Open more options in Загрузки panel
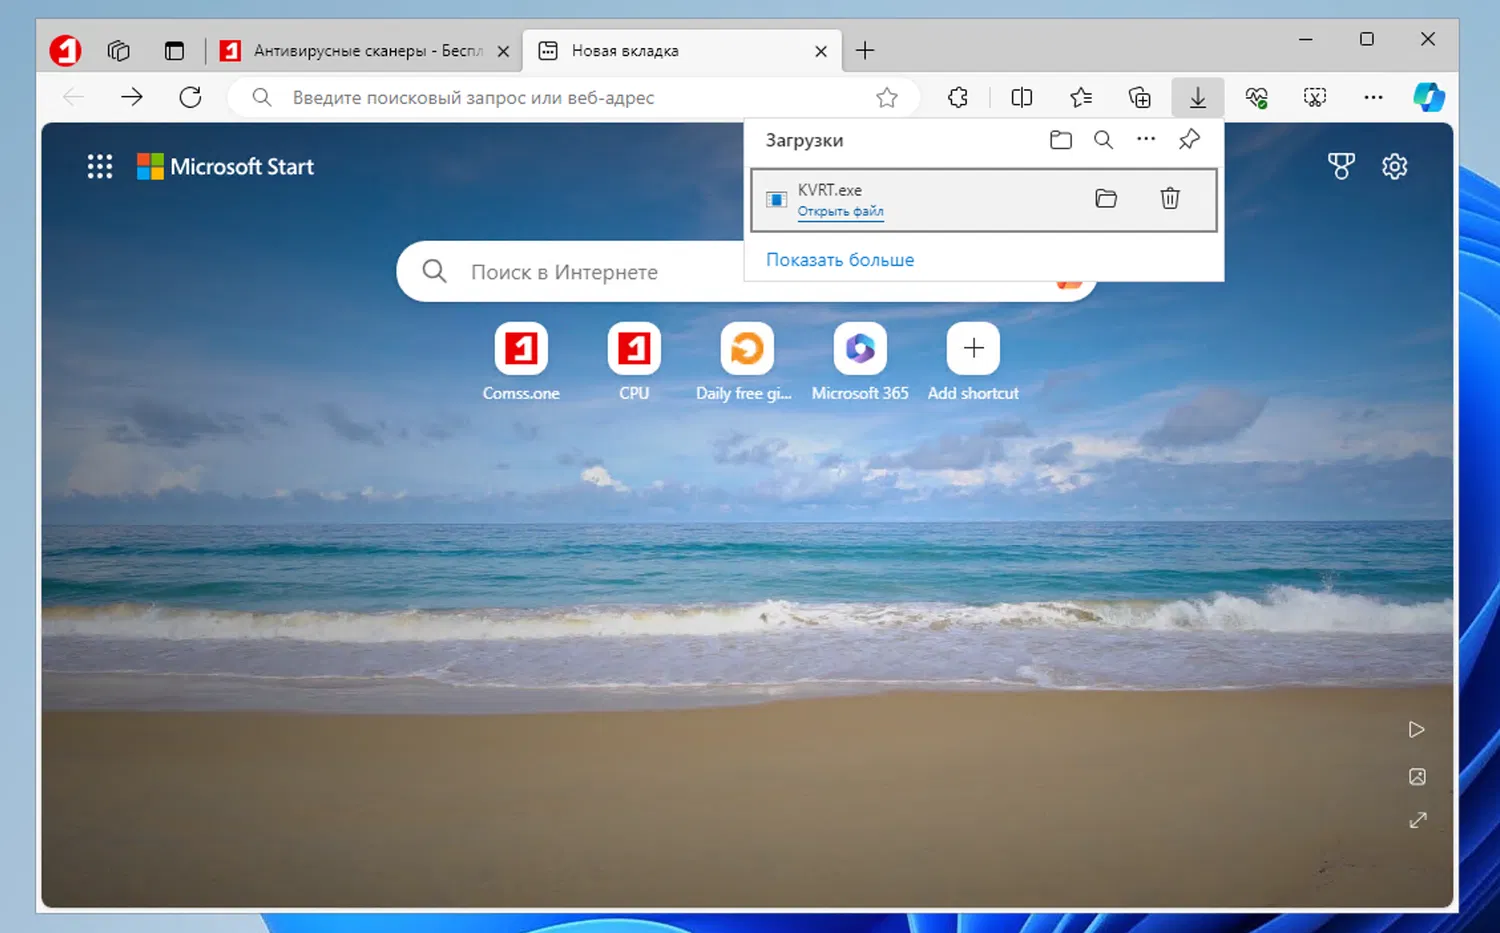This screenshot has width=1500, height=933. click(1146, 140)
